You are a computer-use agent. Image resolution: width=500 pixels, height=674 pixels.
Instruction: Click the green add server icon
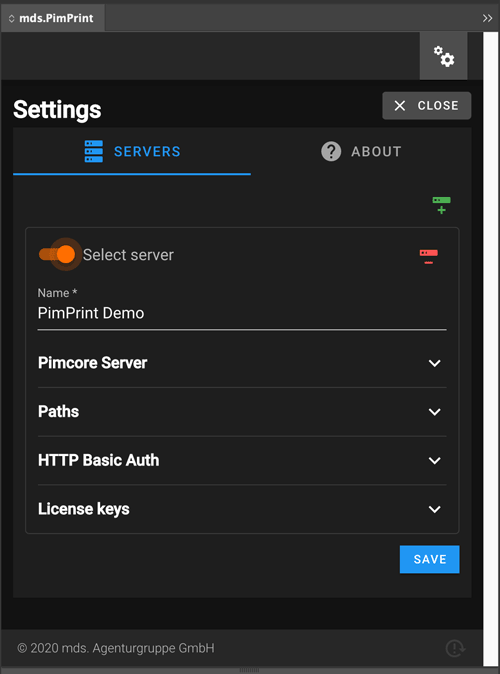point(441,205)
